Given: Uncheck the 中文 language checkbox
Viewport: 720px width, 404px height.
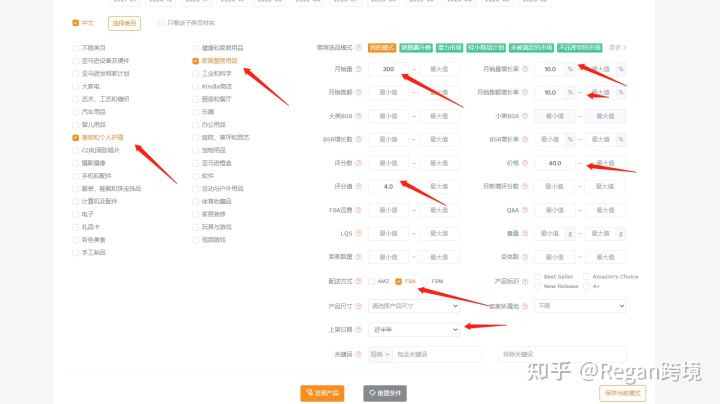Looking at the screenshot, I should (75, 22).
